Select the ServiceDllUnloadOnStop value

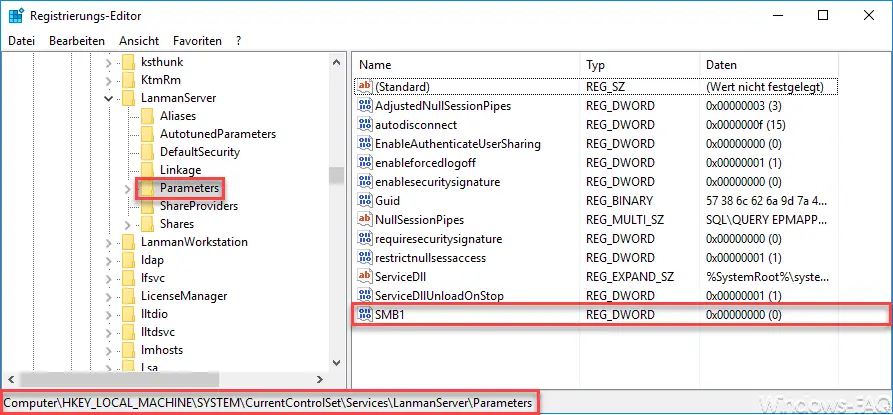click(x=439, y=295)
